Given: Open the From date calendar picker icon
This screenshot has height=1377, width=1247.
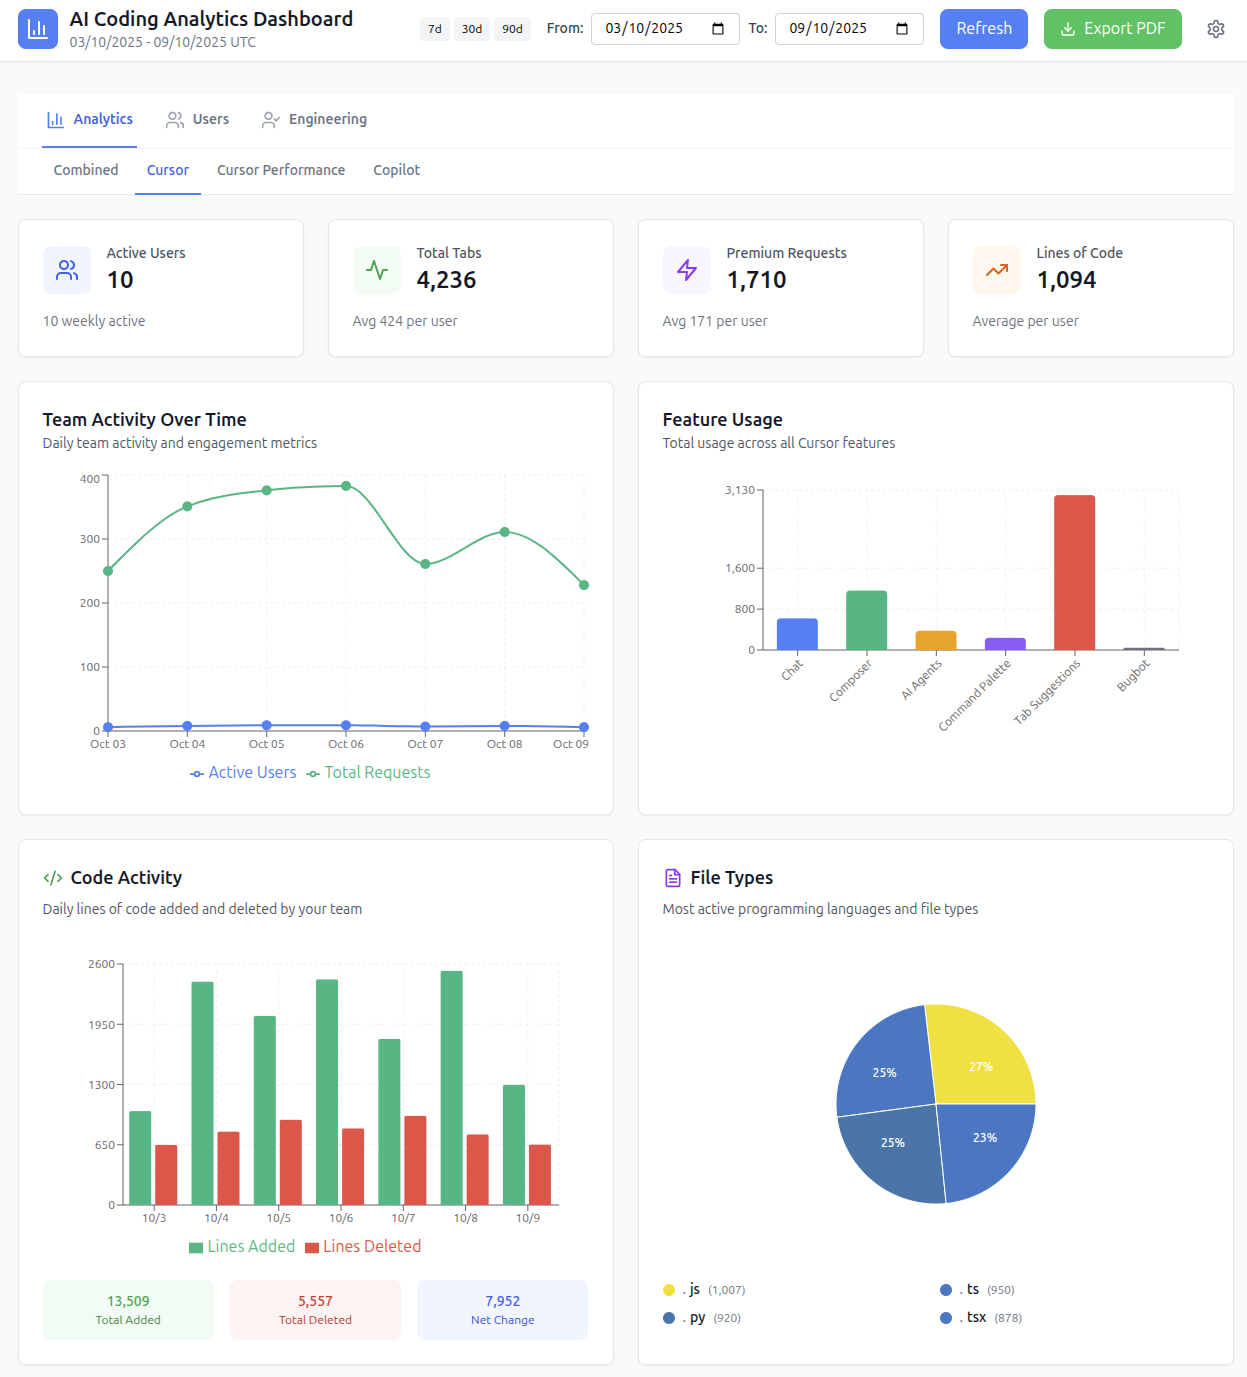Looking at the screenshot, I should click(x=718, y=29).
